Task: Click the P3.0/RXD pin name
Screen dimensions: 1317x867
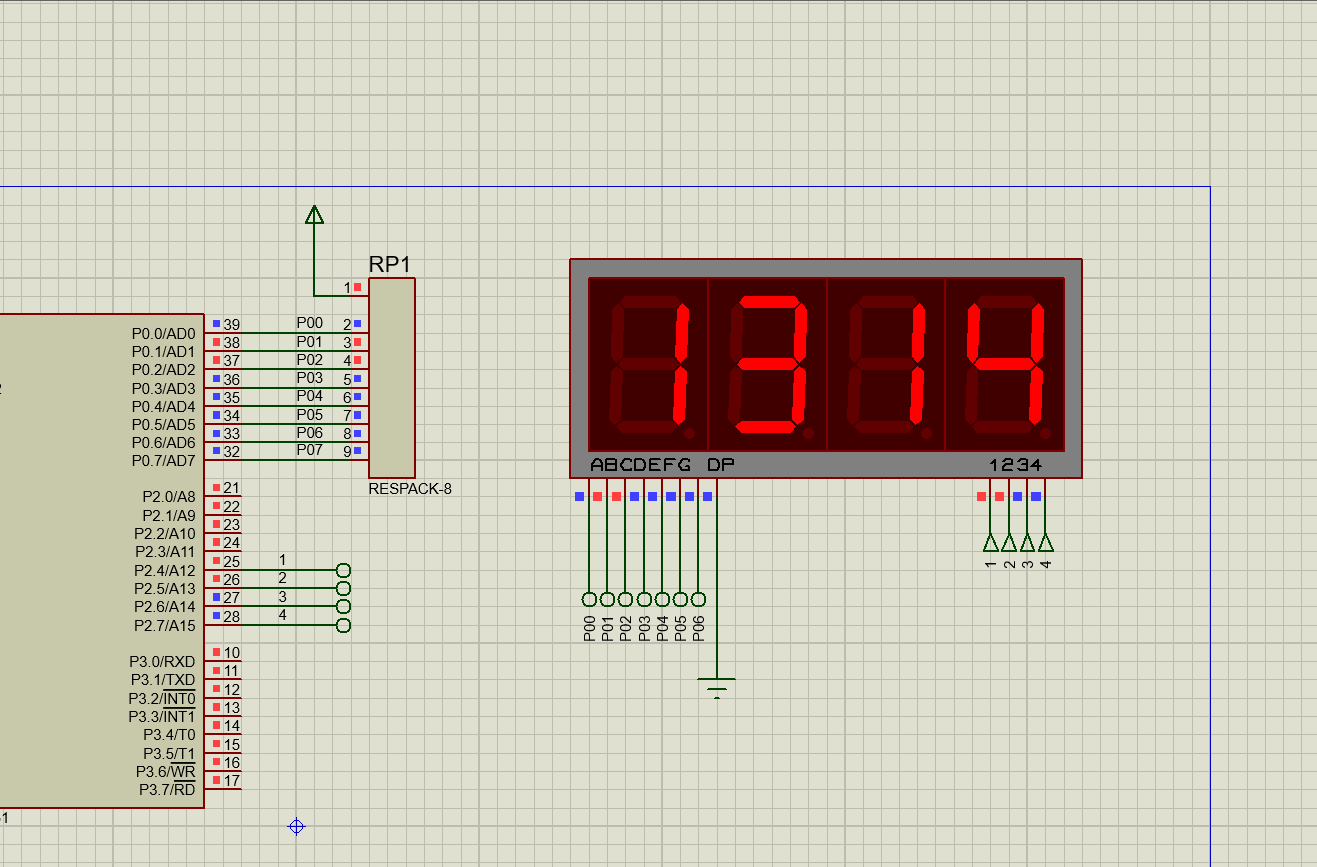Action: click(162, 661)
